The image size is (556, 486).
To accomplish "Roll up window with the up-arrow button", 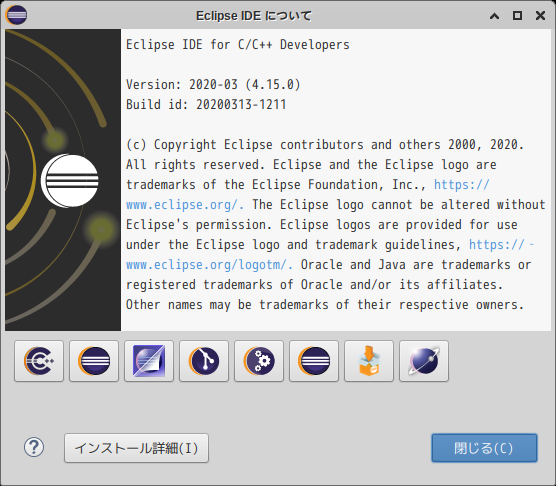I will click(x=495, y=16).
